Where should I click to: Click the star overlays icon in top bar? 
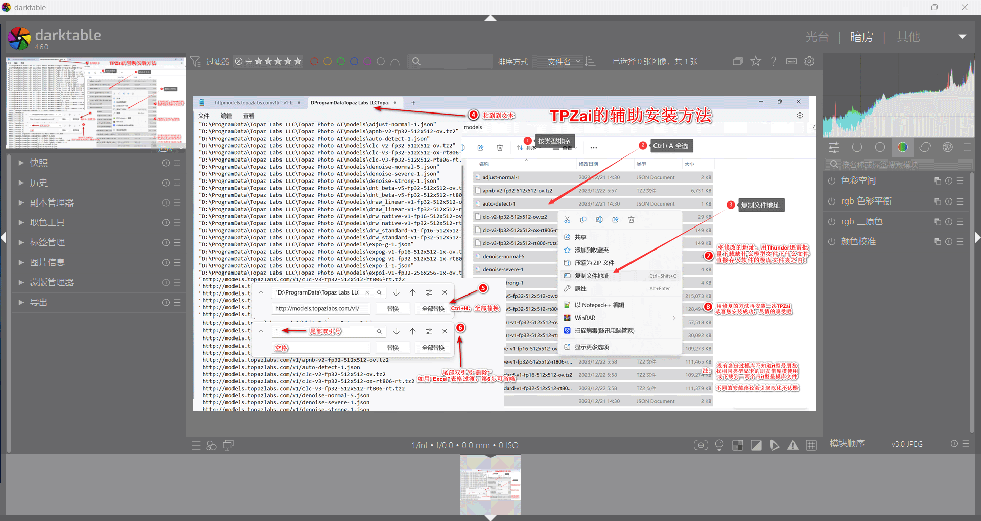pyautogui.click(x=756, y=61)
